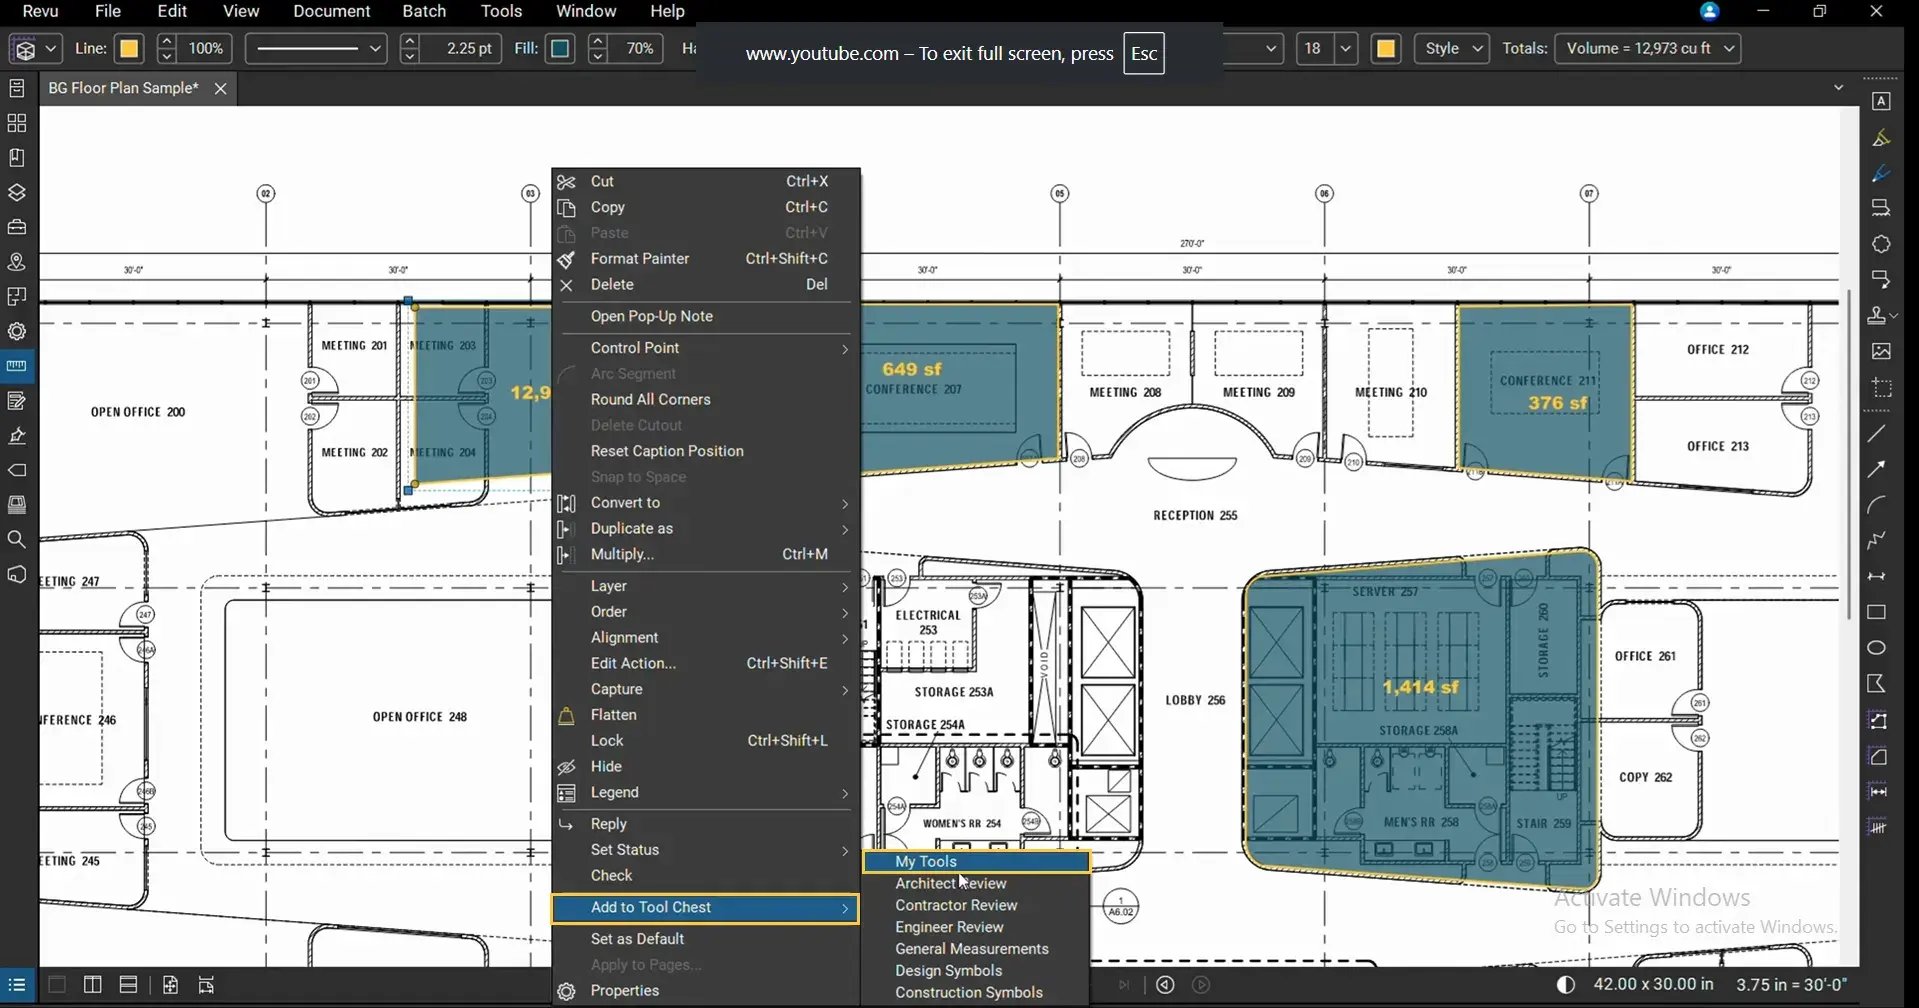Select the Stamp tool
Viewport: 1919px width, 1008px height.
pyautogui.click(x=1878, y=315)
